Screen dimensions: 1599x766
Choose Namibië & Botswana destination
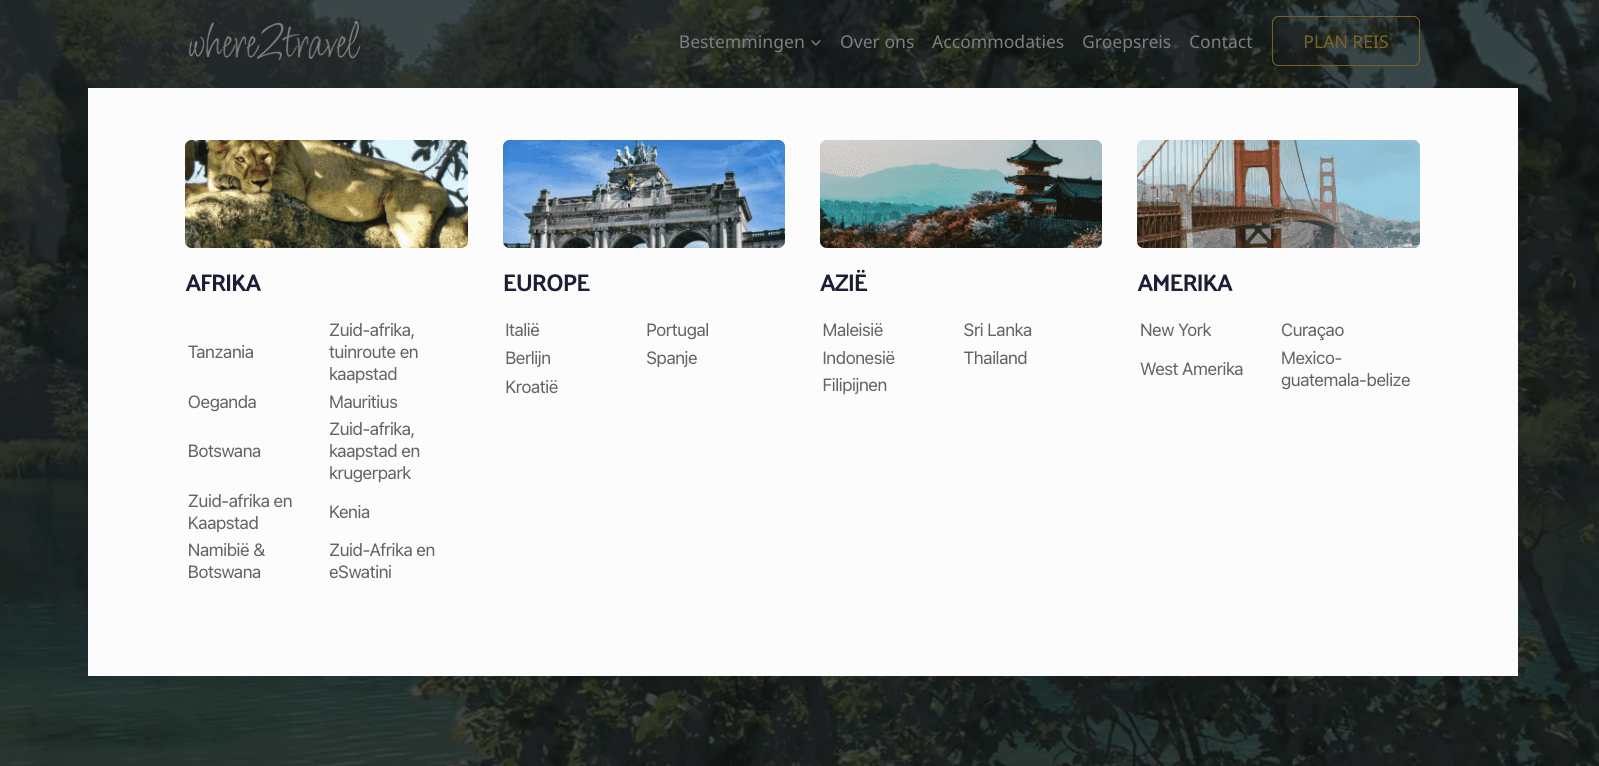coord(227,561)
